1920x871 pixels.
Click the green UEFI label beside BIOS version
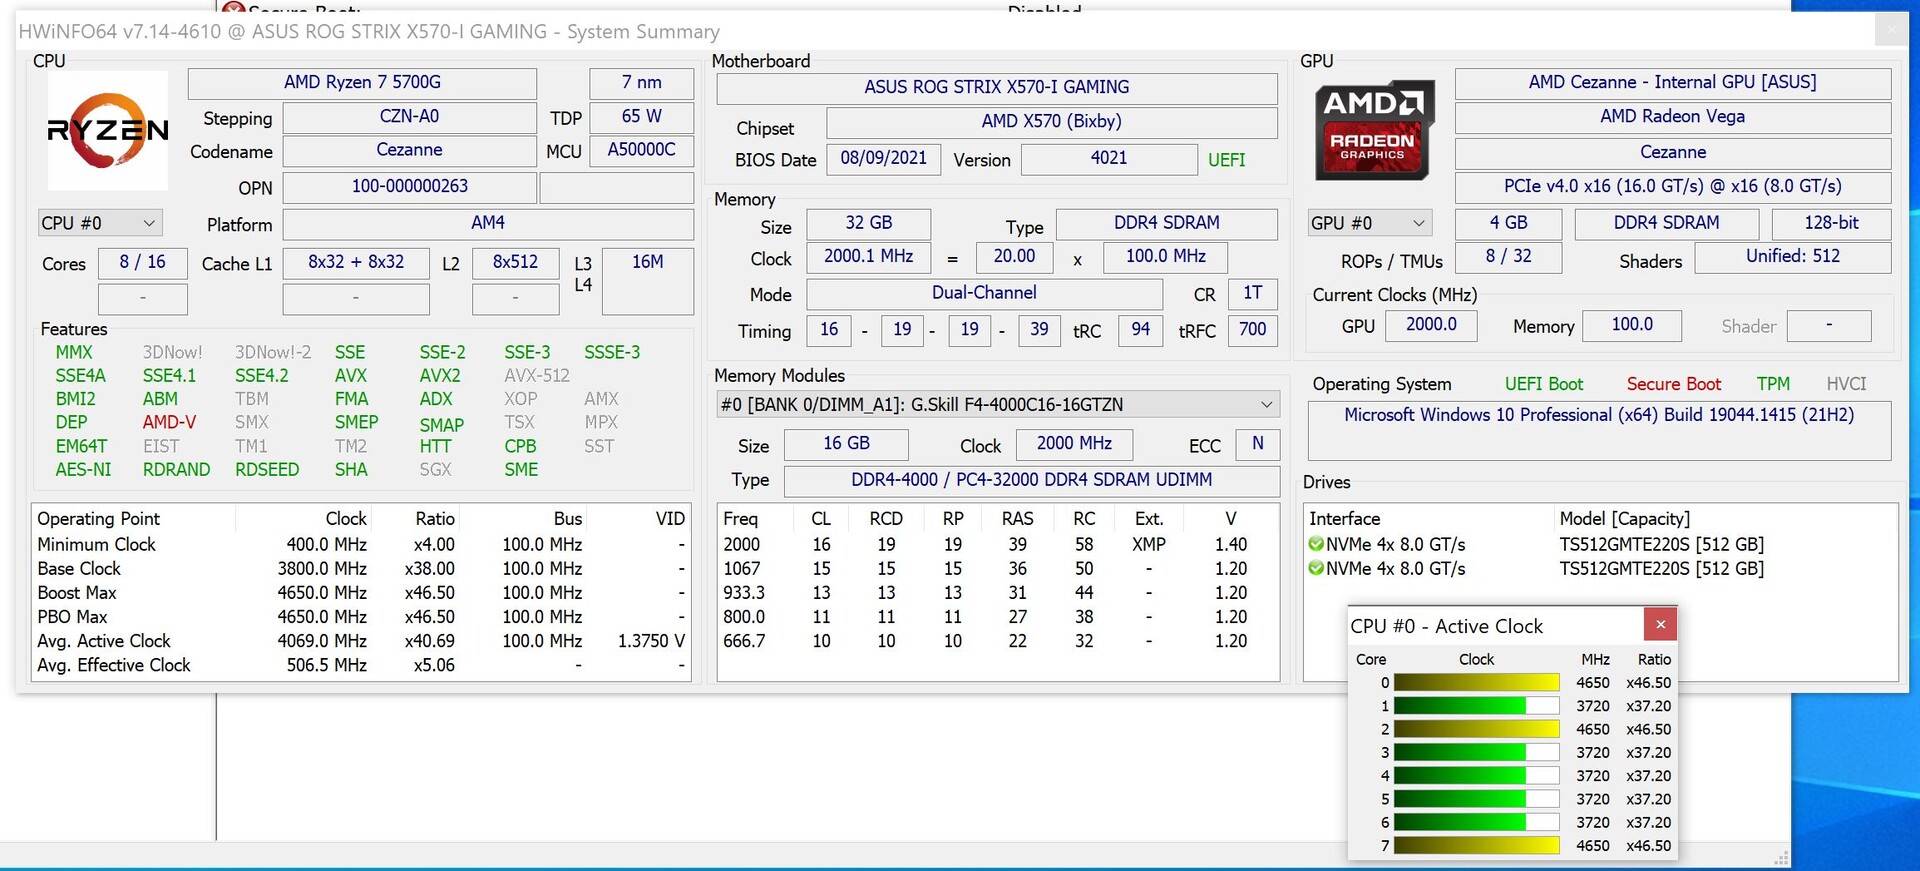pos(1227,160)
